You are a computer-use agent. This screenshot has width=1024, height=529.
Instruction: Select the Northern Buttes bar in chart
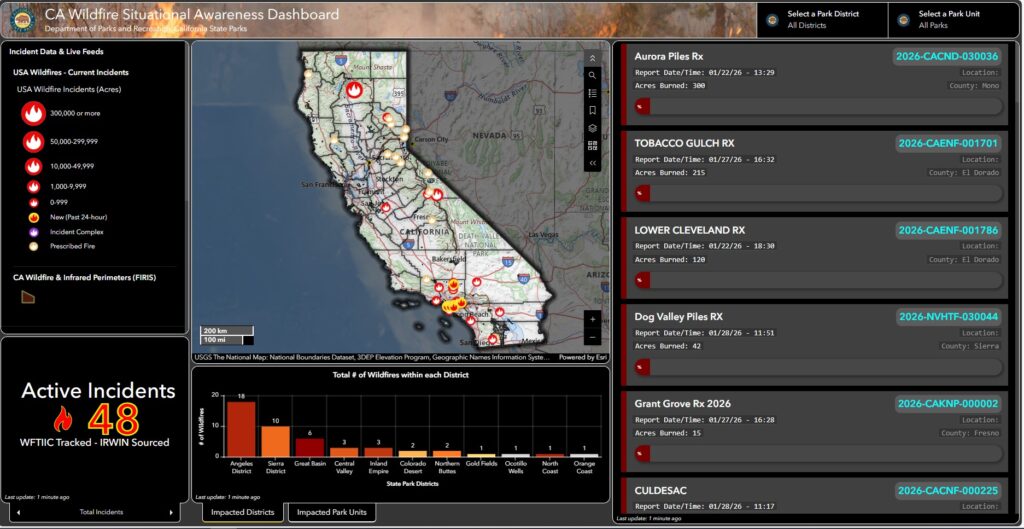[x=447, y=454]
